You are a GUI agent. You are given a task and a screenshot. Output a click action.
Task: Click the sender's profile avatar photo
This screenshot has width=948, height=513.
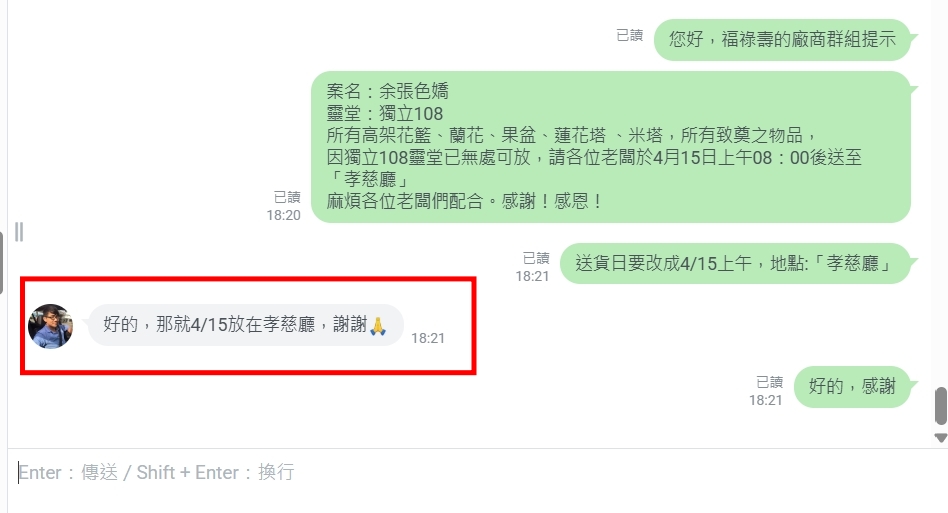(50, 326)
